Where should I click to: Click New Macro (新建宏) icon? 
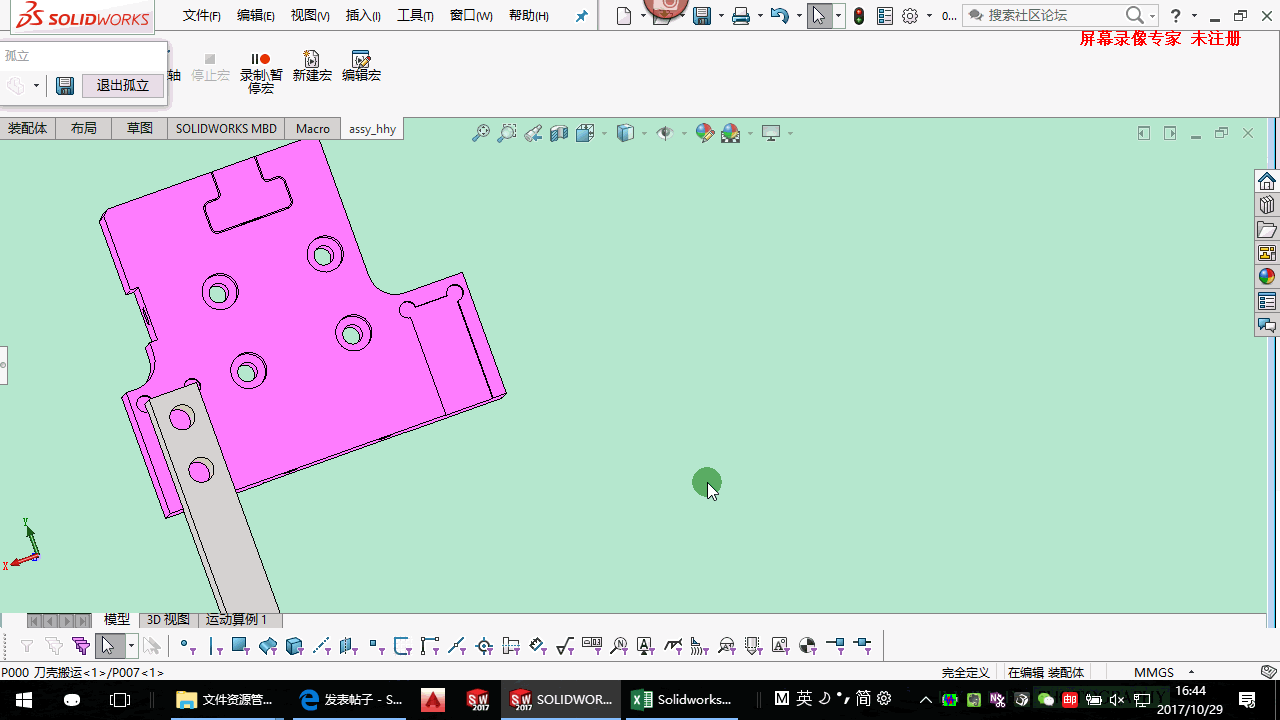tap(312, 67)
